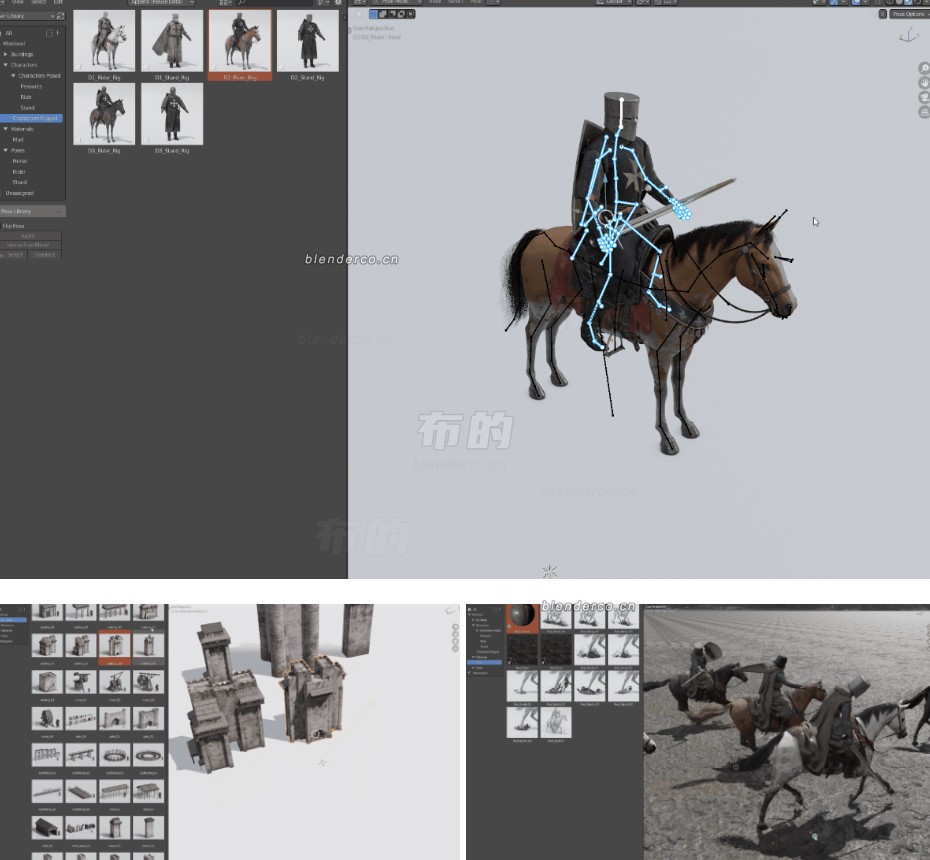Click the orange-highlighted building thumbnail in the bottom-left screenshot
The width and height of the screenshot is (930, 860).
click(114, 648)
